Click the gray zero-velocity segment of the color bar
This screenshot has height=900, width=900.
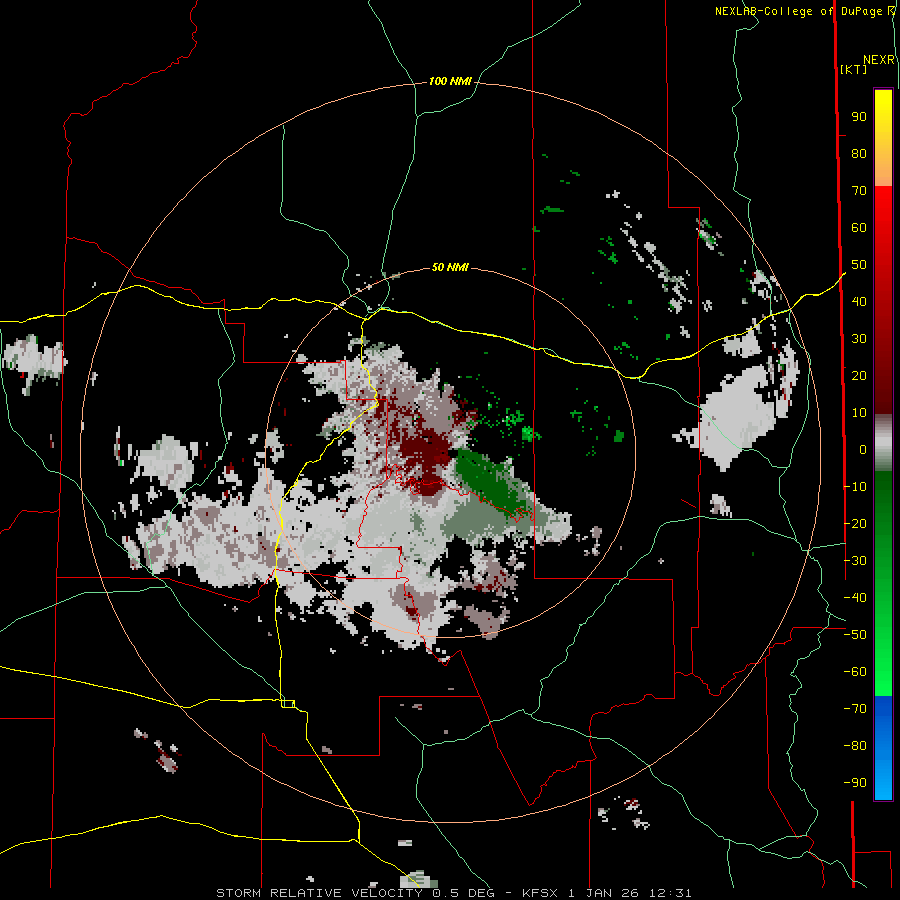point(883,443)
